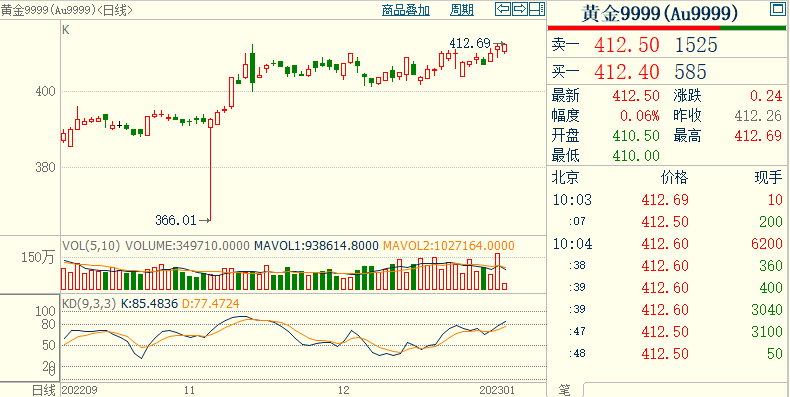The width and height of the screenshot is (790, 397).
Task: Click the quote panel heading 黄金9999(Au9999)
Action: point(660,14)
